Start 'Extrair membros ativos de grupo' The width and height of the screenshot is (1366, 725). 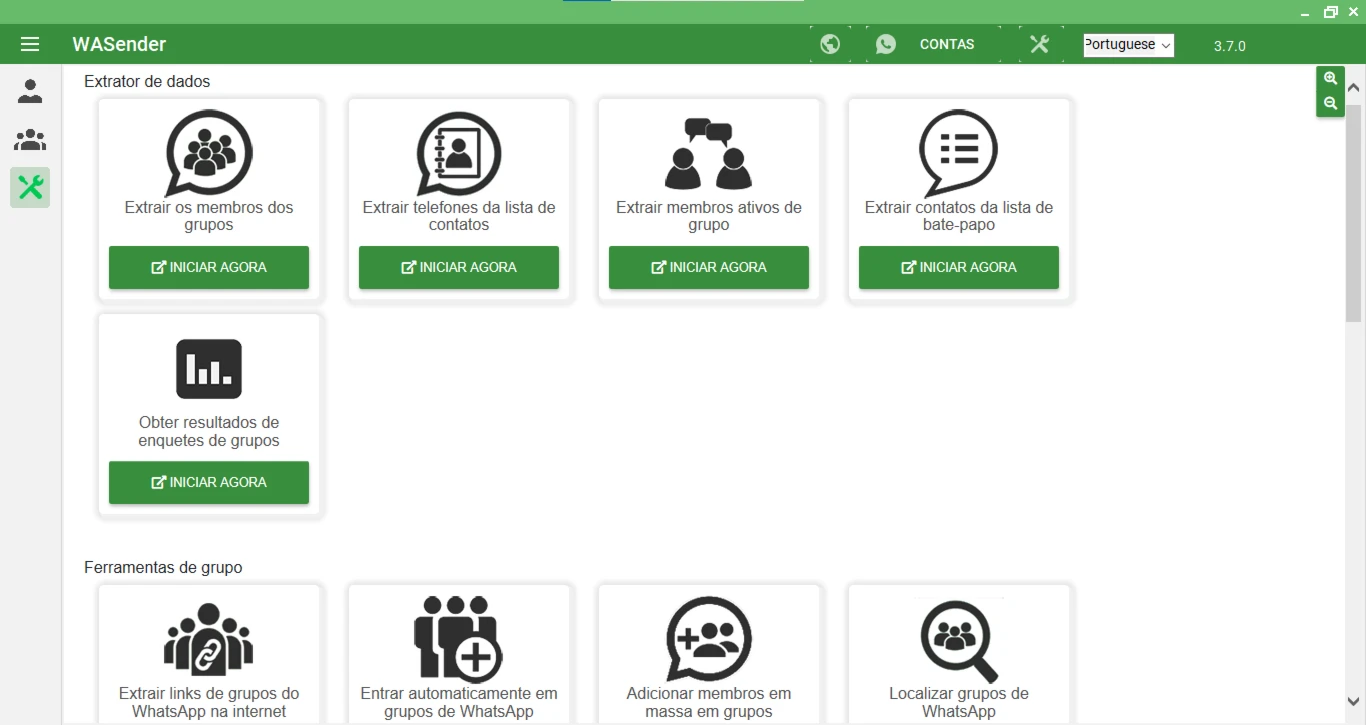(x=709, y=267)
